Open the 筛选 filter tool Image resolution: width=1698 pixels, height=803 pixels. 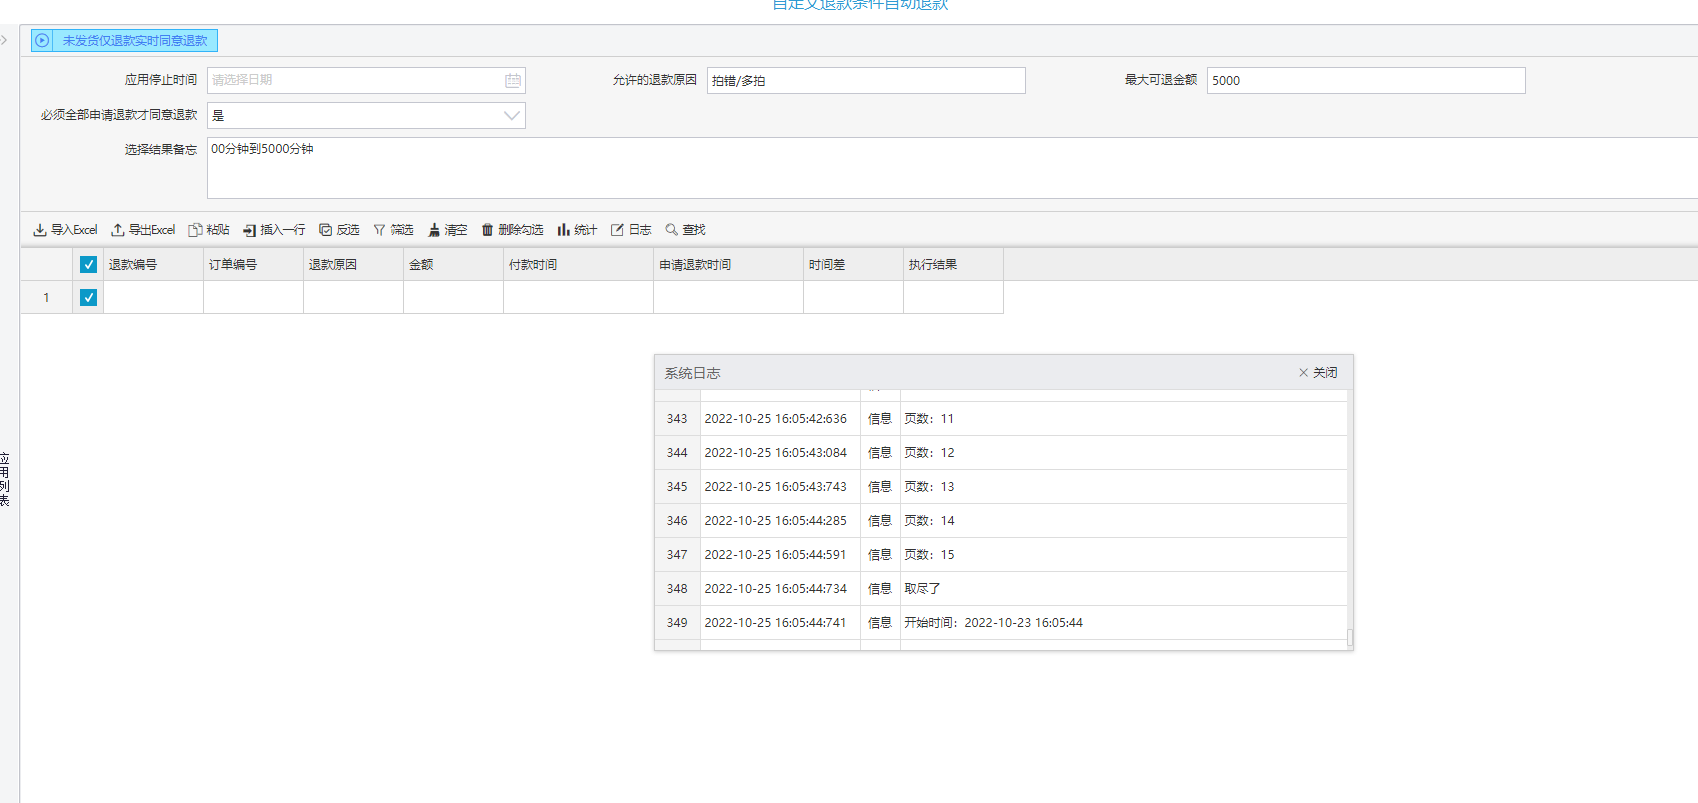click(x=393, y=230)
